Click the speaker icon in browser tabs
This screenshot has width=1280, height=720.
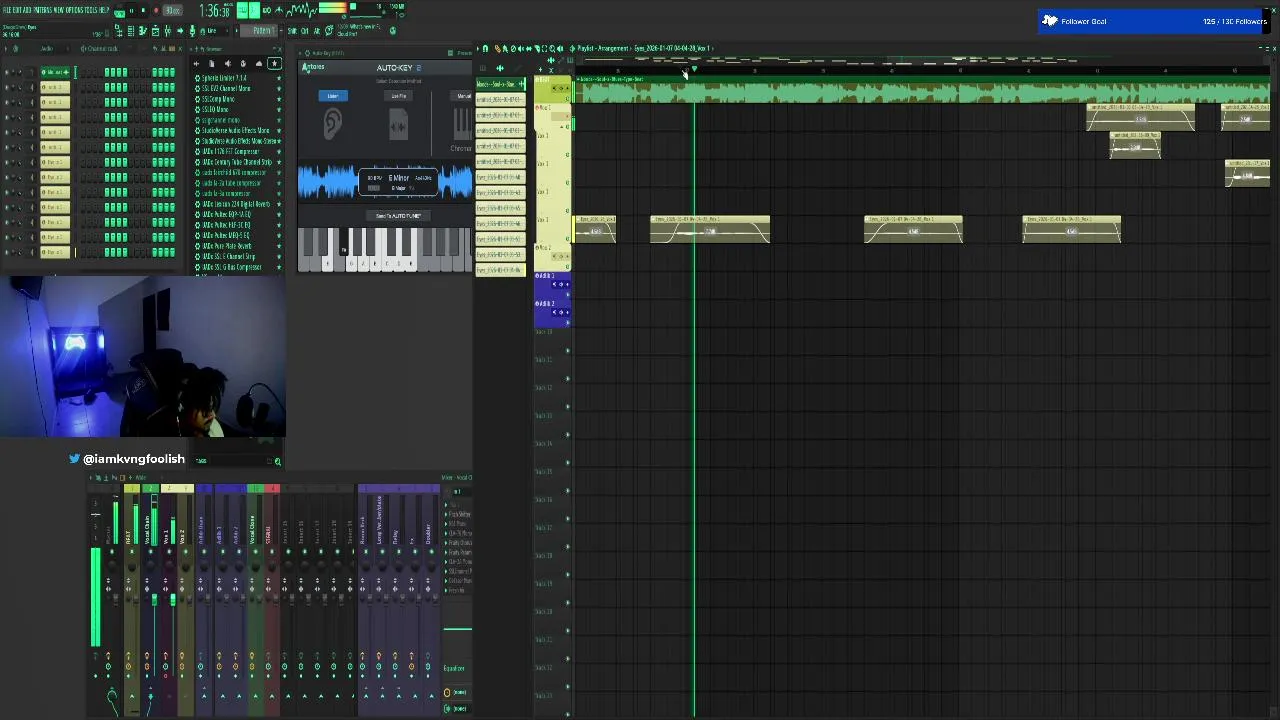point(228,64)
